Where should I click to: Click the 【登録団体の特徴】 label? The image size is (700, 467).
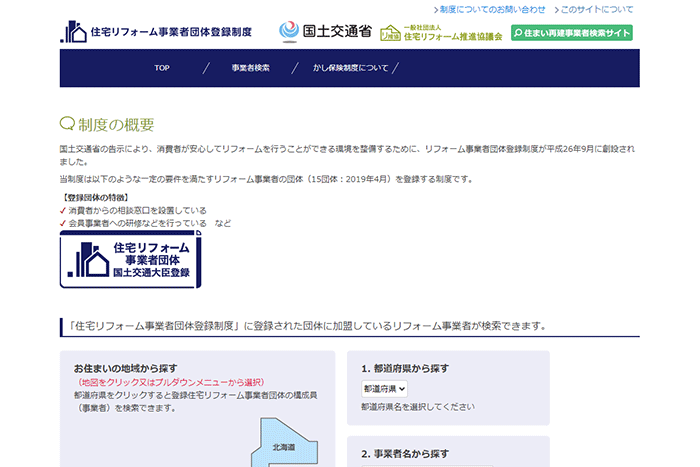pyautogui.click(x=95, y=197)
